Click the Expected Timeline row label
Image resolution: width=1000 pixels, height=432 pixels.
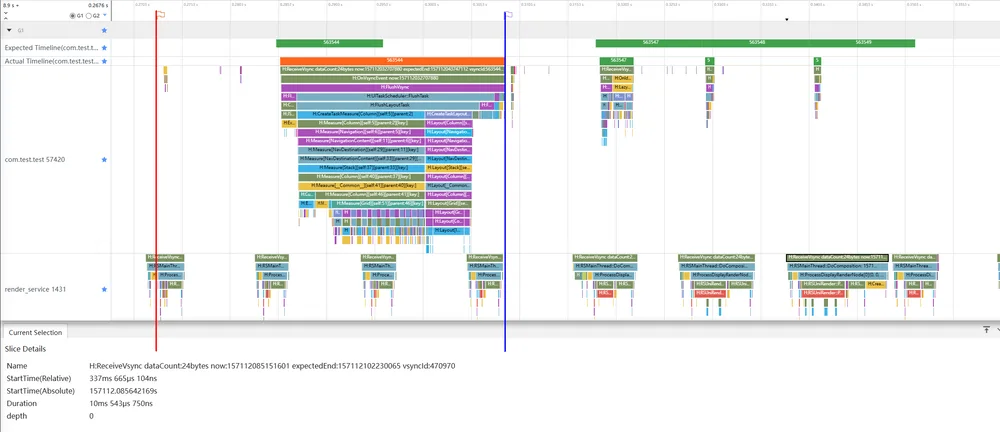pos(52,48)
